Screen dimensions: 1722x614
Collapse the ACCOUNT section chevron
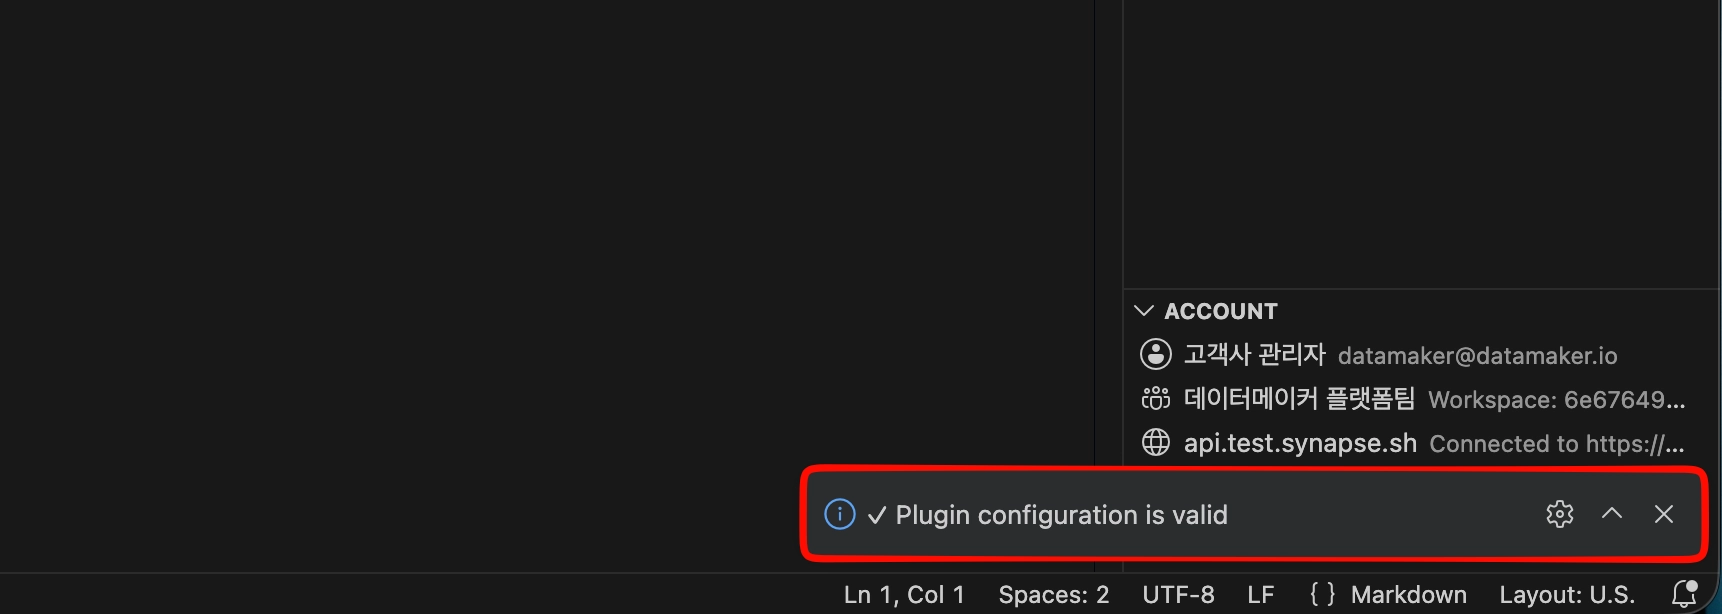tap(1144, 311)
